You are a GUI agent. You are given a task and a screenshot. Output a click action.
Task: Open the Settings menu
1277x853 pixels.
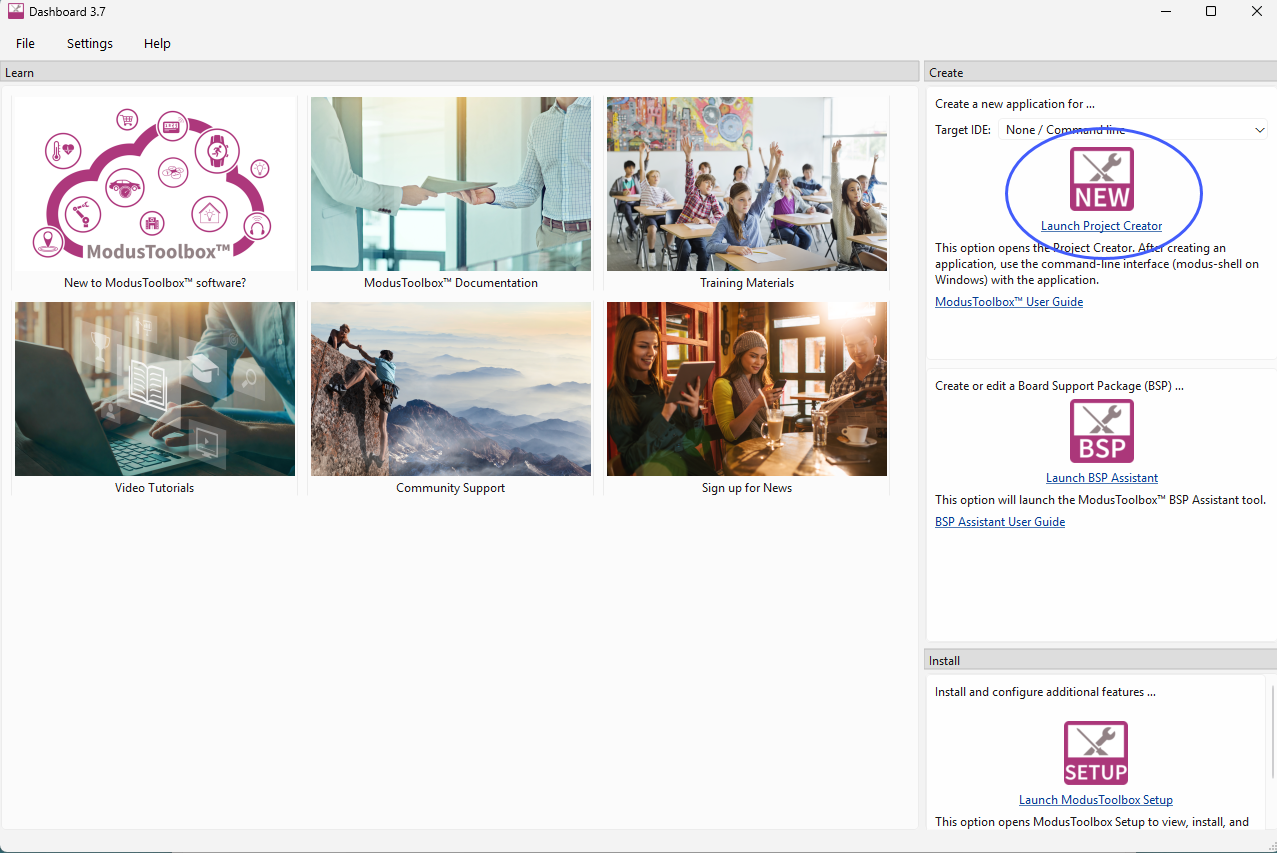coord(90,43)
